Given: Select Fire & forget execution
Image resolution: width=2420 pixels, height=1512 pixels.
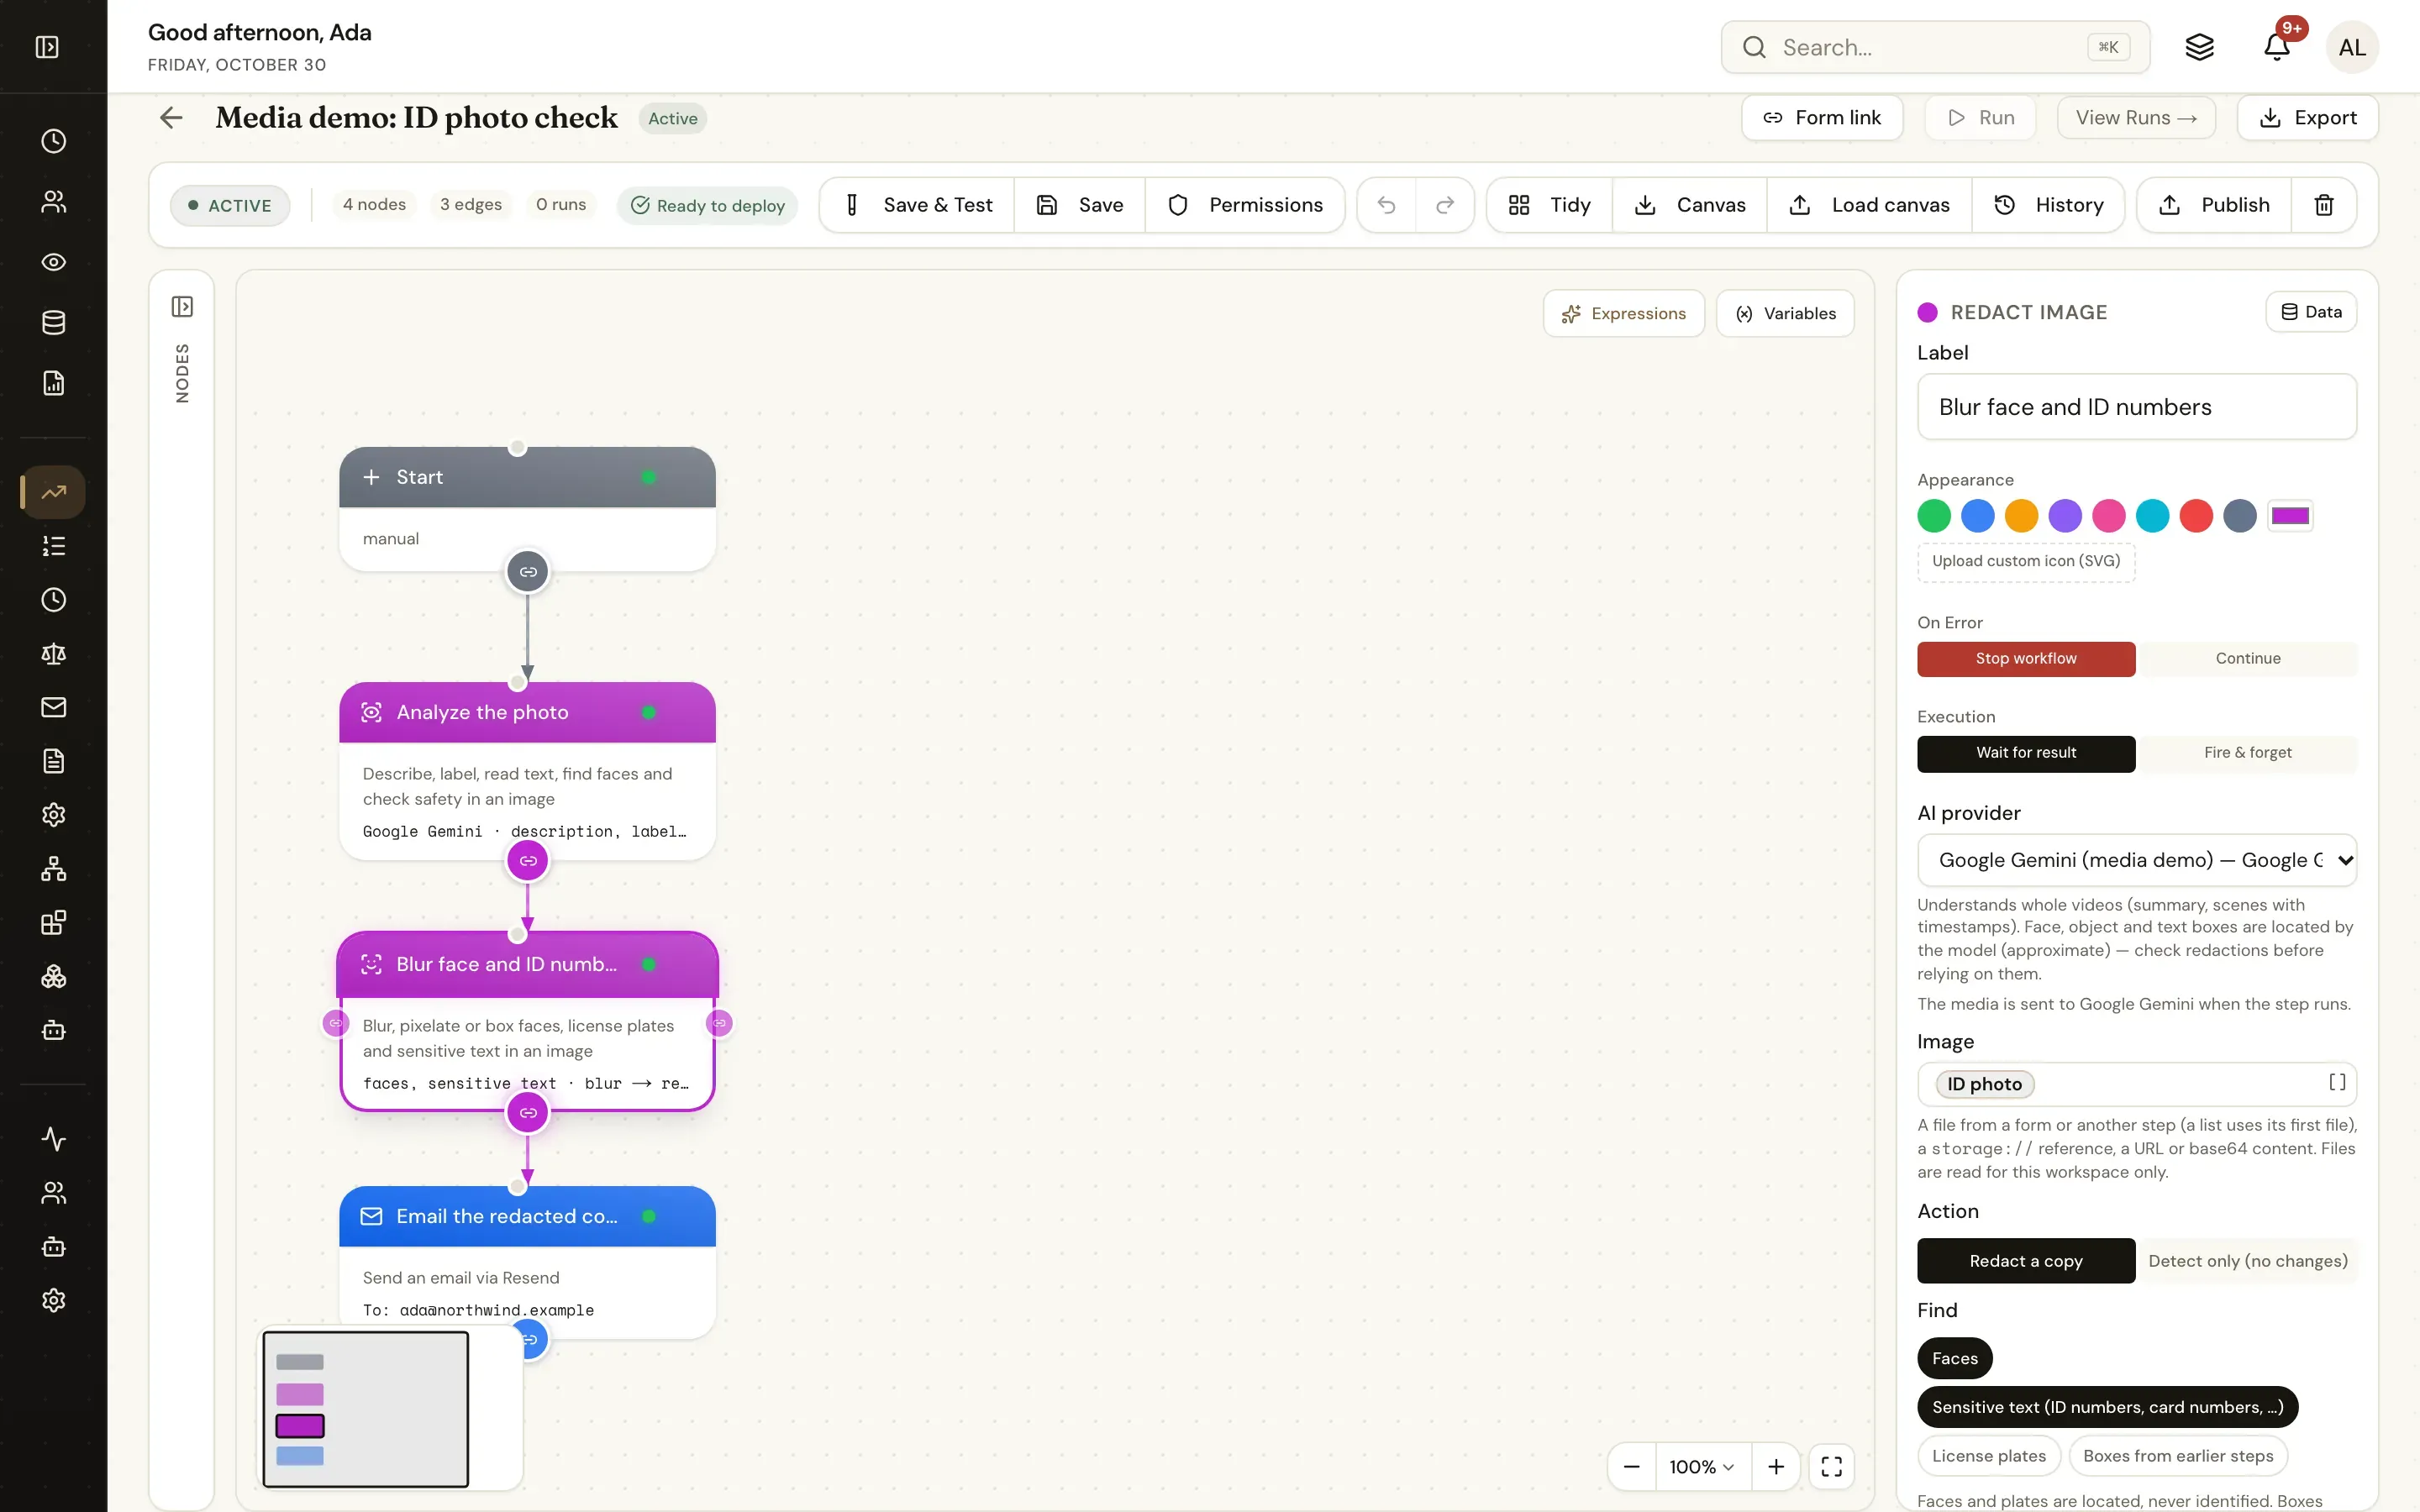Looking at the screenshot, I should pyautogui.click(x=2247, y=753).
